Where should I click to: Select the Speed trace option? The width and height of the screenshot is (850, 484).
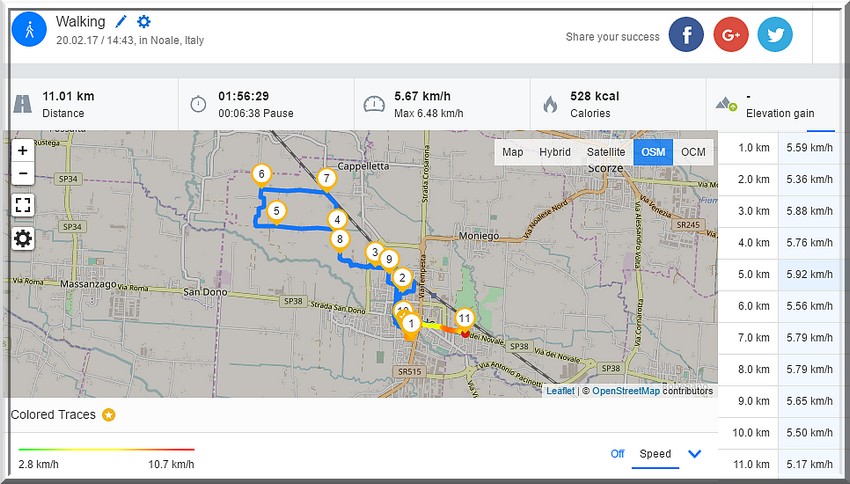pyautogui.click(x=655, y=454)
